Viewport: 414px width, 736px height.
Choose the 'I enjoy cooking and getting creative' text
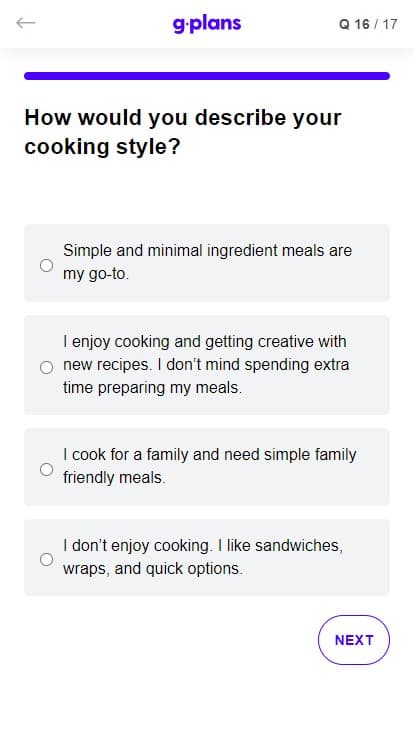coord(206,365)
